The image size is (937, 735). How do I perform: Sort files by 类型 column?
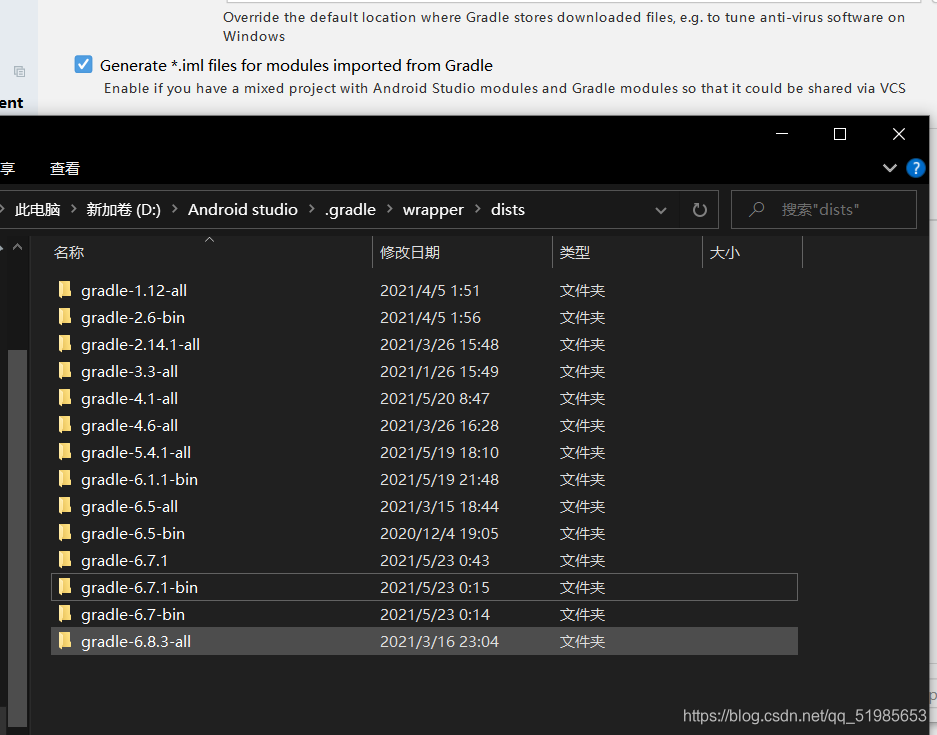[575, 253]
